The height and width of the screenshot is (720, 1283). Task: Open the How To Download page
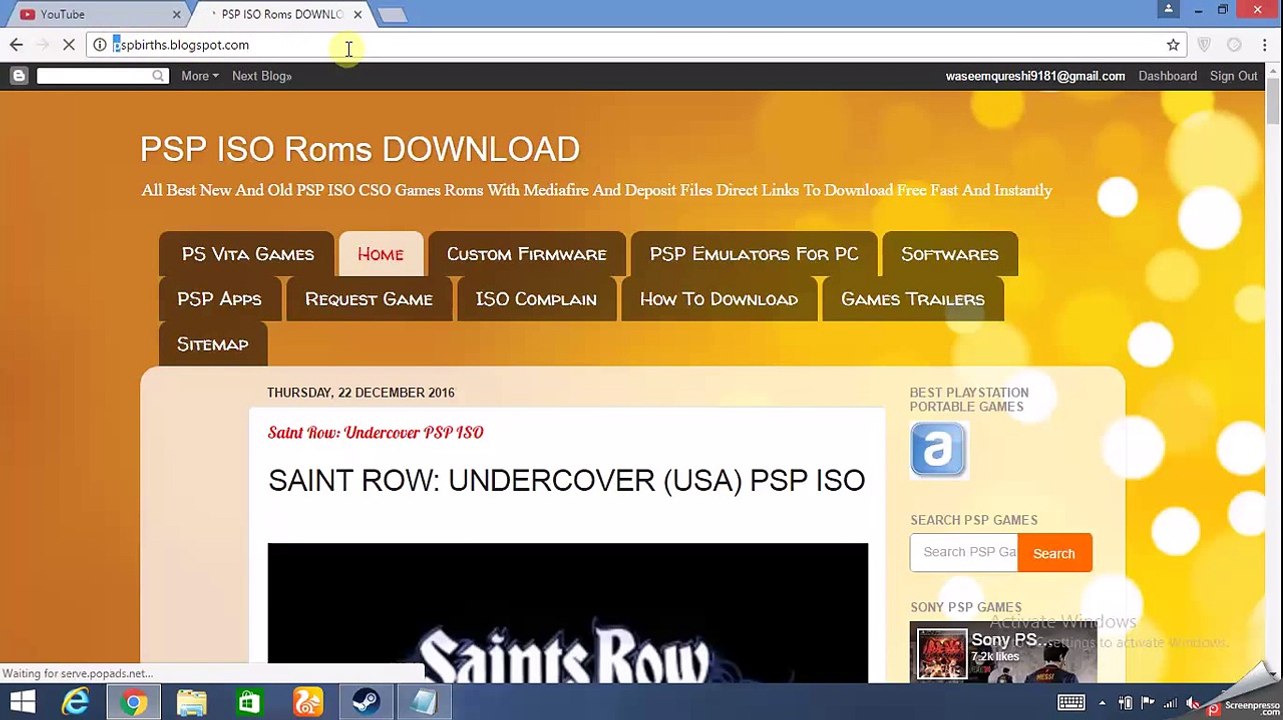tap(719, 299)
